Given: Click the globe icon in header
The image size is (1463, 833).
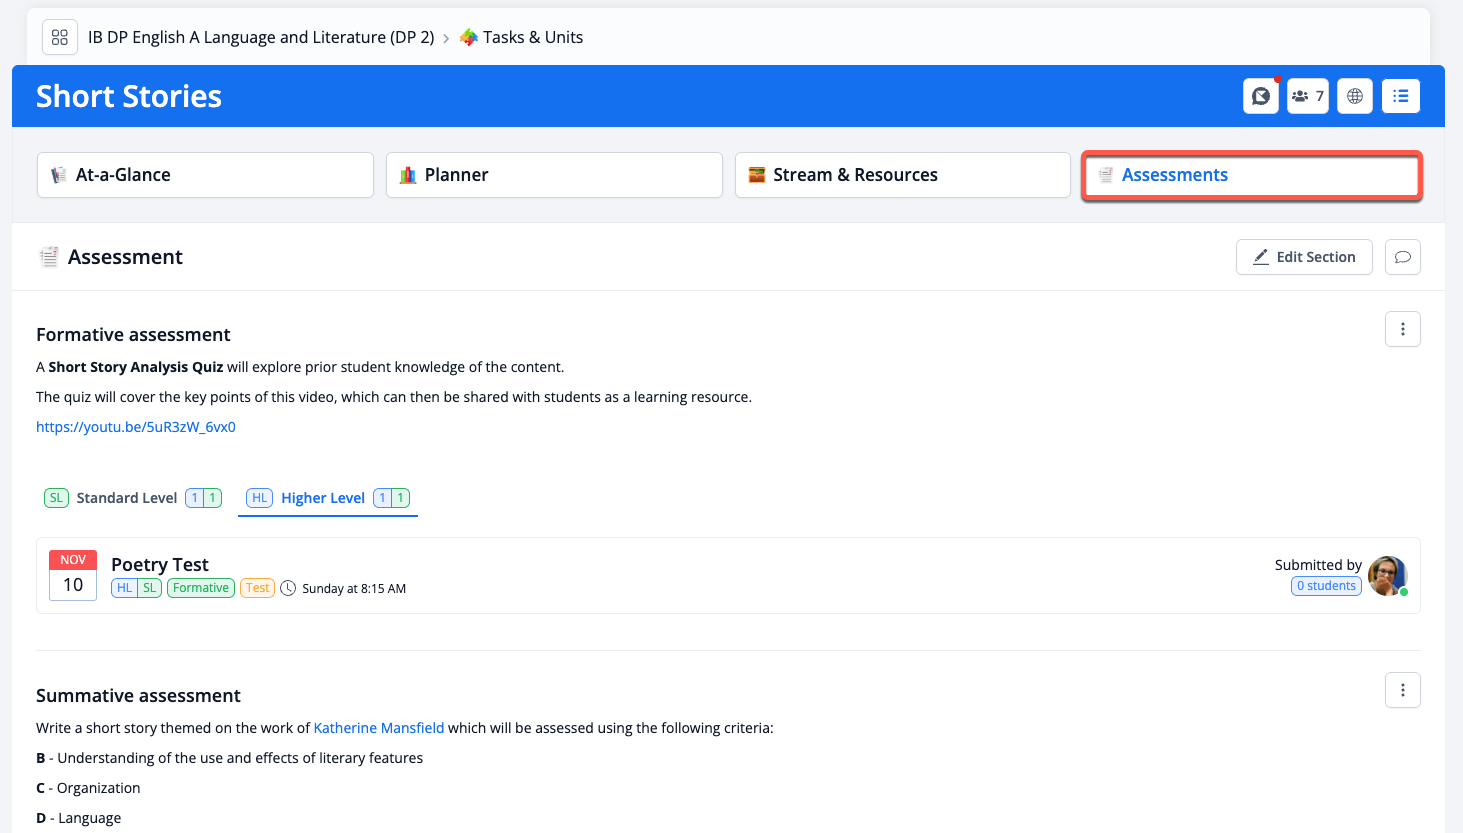Looking at the screenshot, I should coord(1355,96).
